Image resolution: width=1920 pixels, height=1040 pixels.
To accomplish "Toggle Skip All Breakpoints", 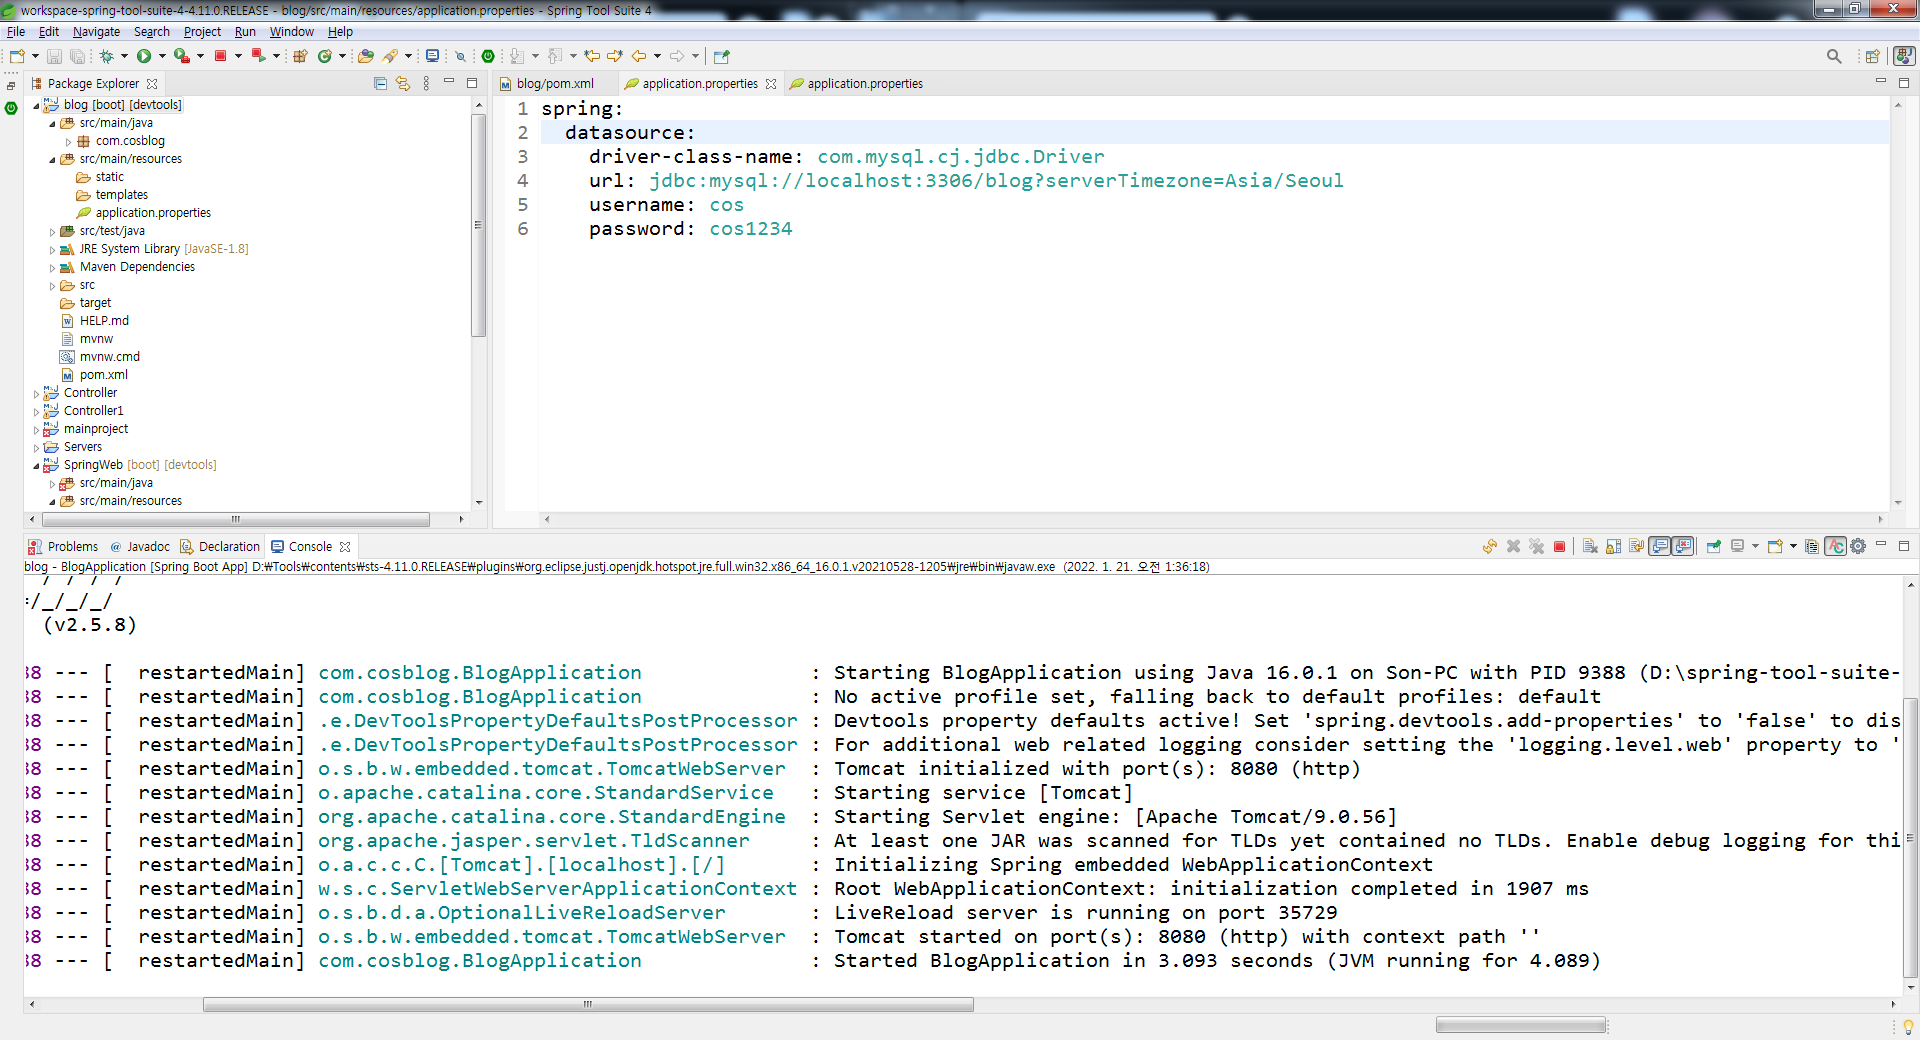I will click(460, 56).
